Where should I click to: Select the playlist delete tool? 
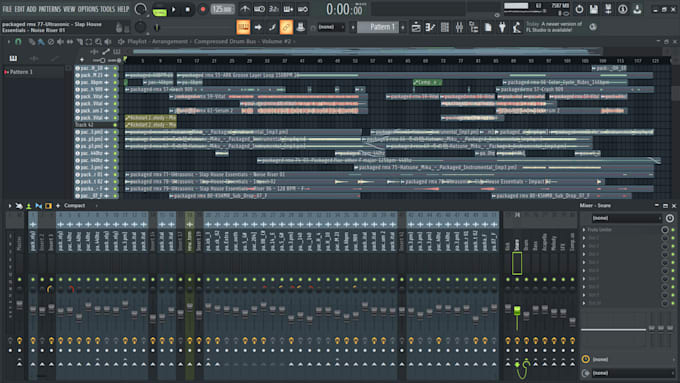(x=51, y=42)
